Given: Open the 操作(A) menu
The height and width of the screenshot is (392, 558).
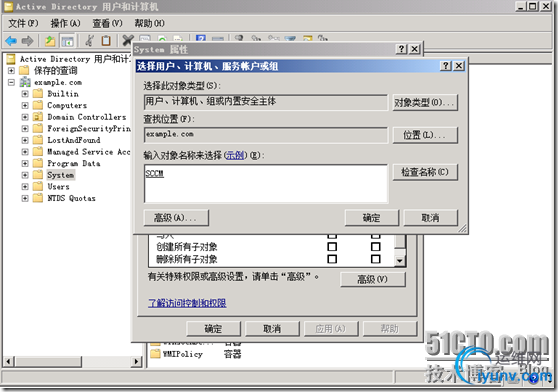Looking at the screenshot, I should point(65,23).
